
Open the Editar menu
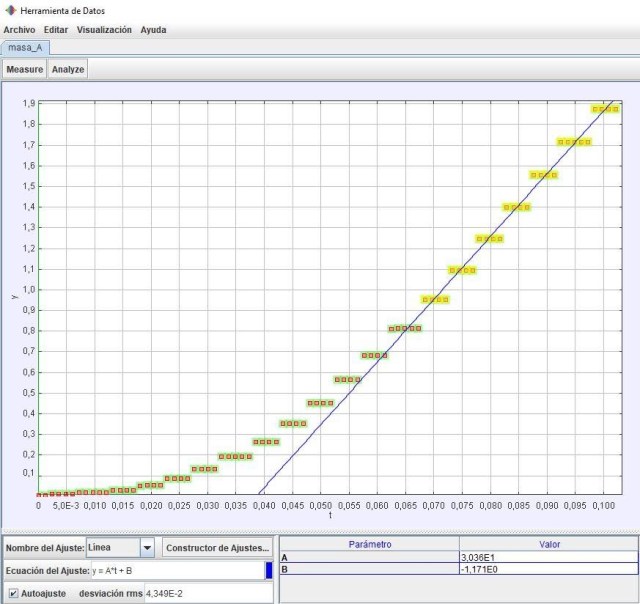[x=56, y=30]
